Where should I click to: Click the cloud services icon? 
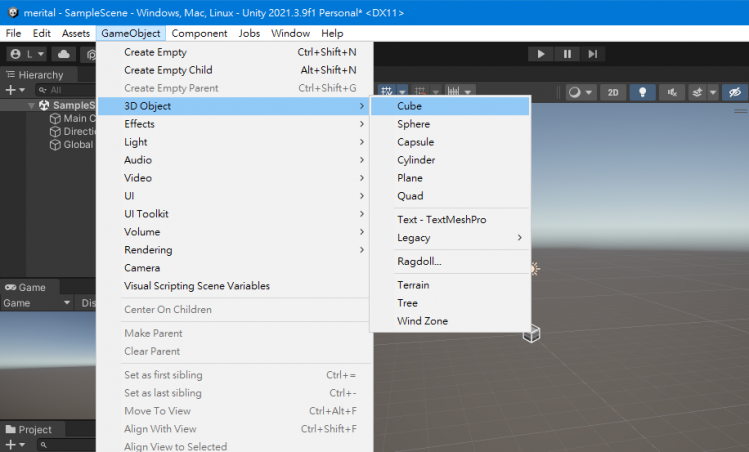tap(64, 54)
